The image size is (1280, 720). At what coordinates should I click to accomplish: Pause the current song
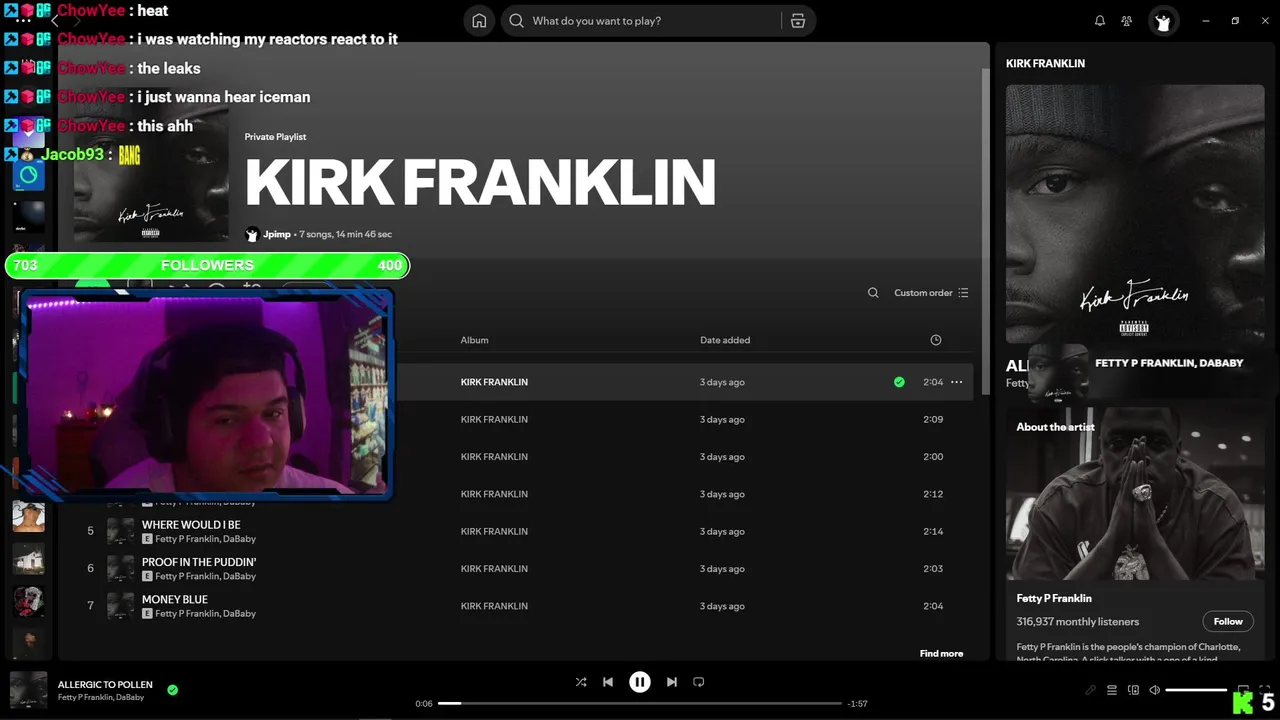pos(640,682)
